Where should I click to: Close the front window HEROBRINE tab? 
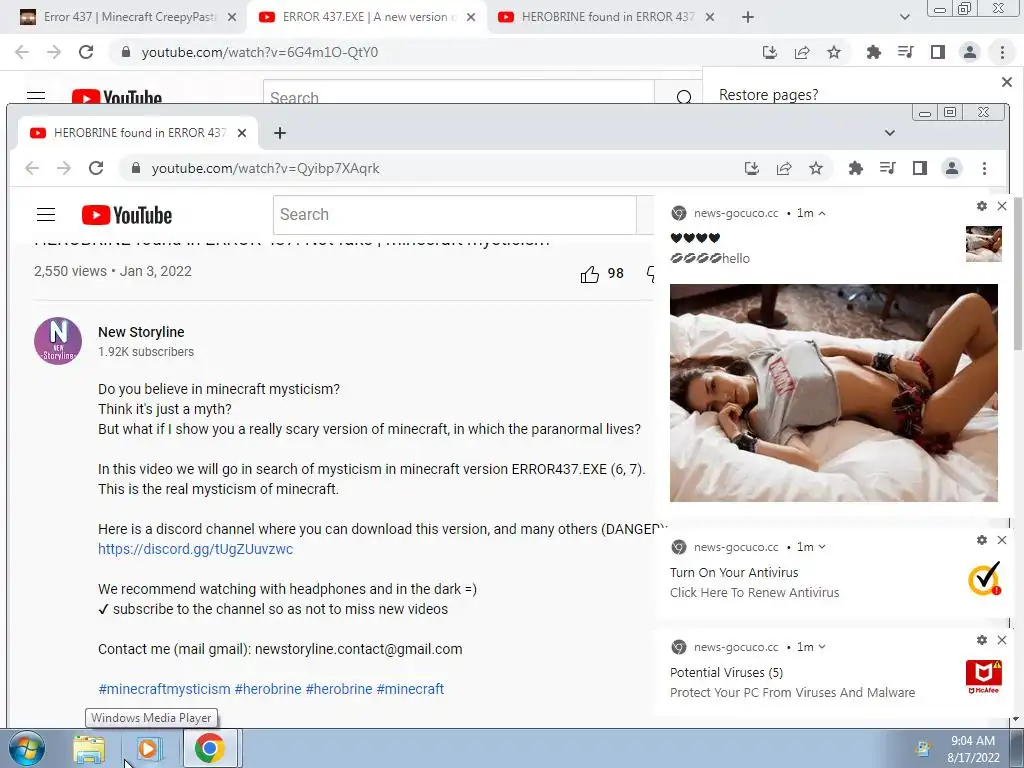[x=242, y=133]
